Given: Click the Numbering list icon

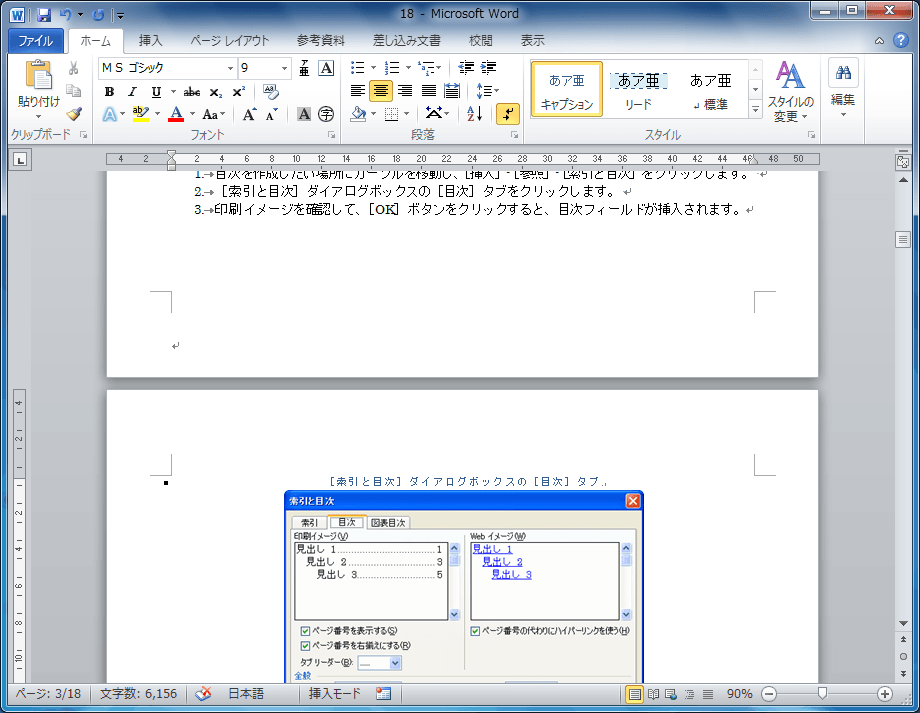Looking at the screenshot, I should 392,68.
